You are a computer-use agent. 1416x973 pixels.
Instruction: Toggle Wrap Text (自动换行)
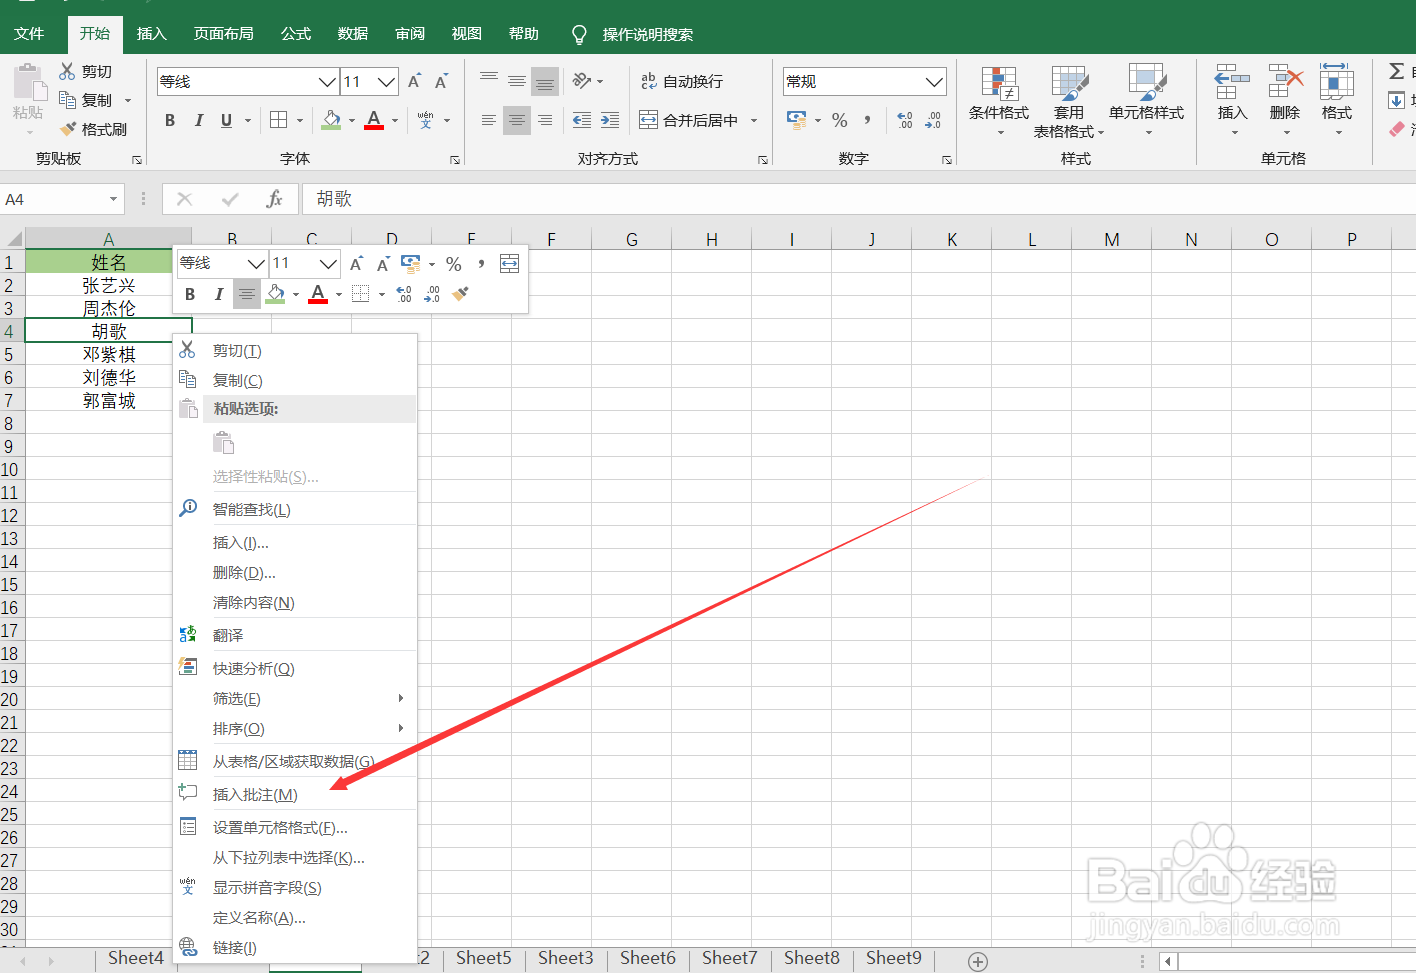[x=681, y=81]
